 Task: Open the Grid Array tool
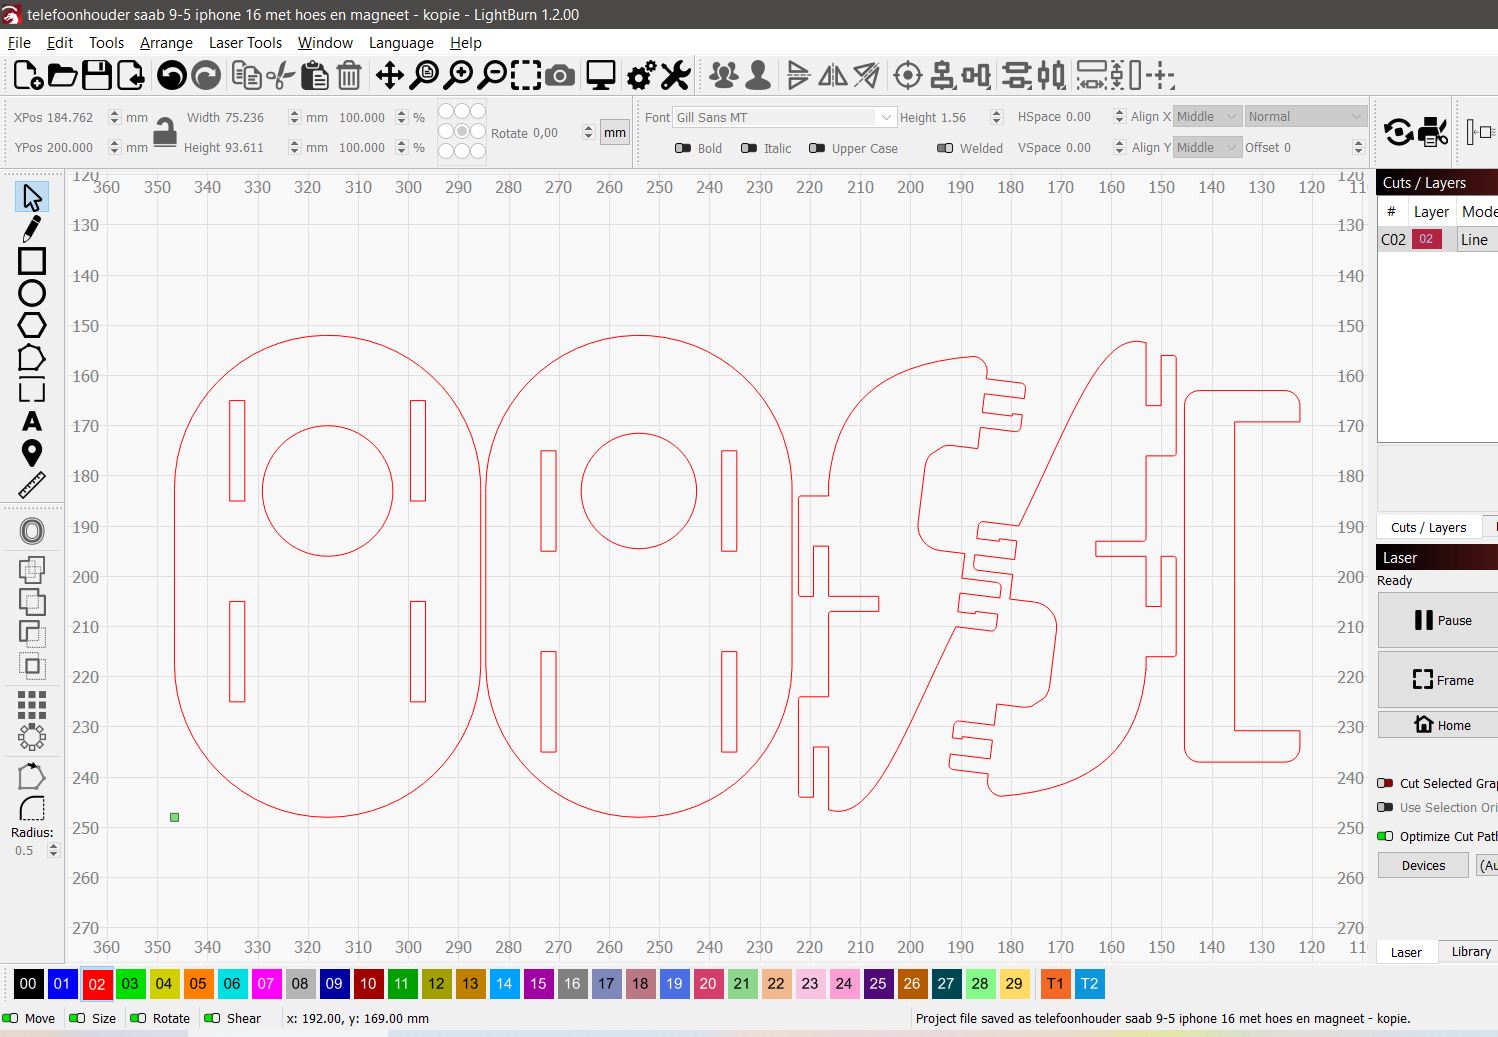point(32,705)
